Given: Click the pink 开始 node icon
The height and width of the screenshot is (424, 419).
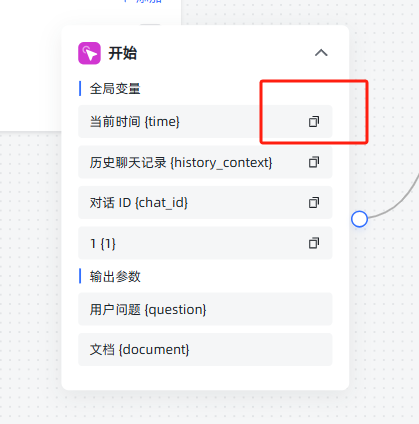Looking at the screenshot, I should pos(89,53).
